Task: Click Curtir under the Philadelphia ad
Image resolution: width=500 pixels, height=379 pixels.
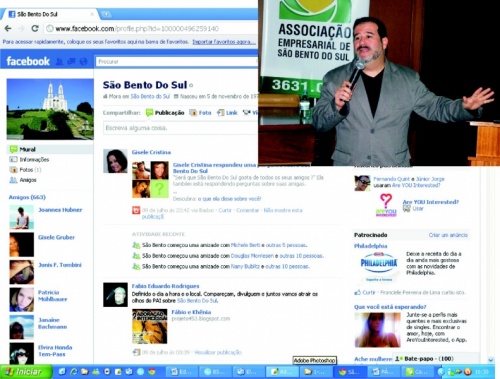Action: (369, 292)
